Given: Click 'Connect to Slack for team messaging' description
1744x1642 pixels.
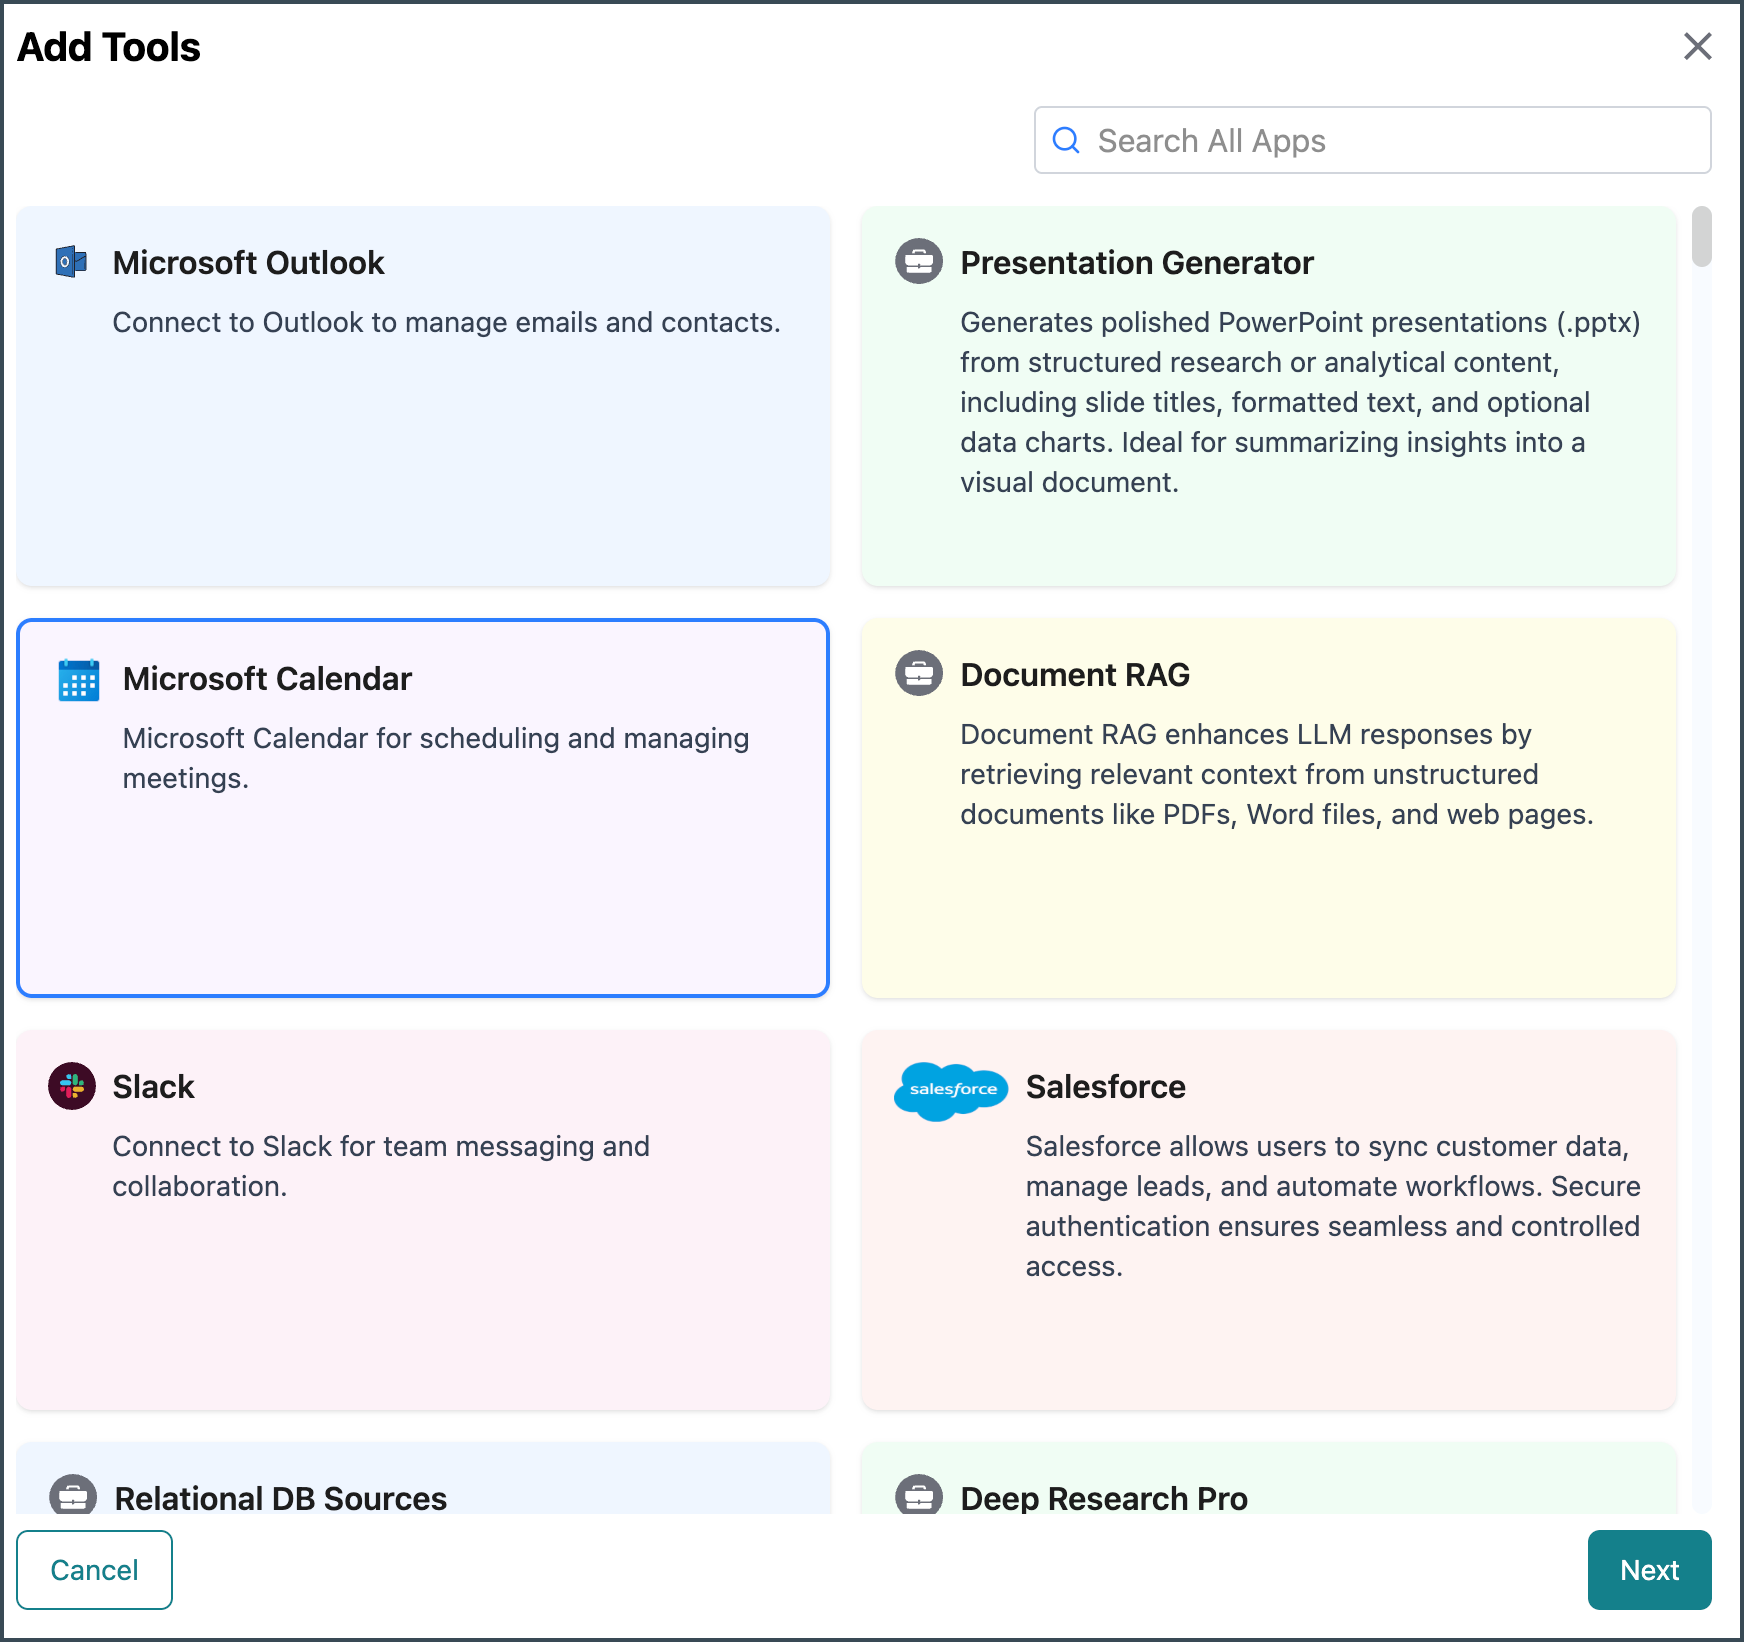Looking at the screenshot, I should 381,1166.
